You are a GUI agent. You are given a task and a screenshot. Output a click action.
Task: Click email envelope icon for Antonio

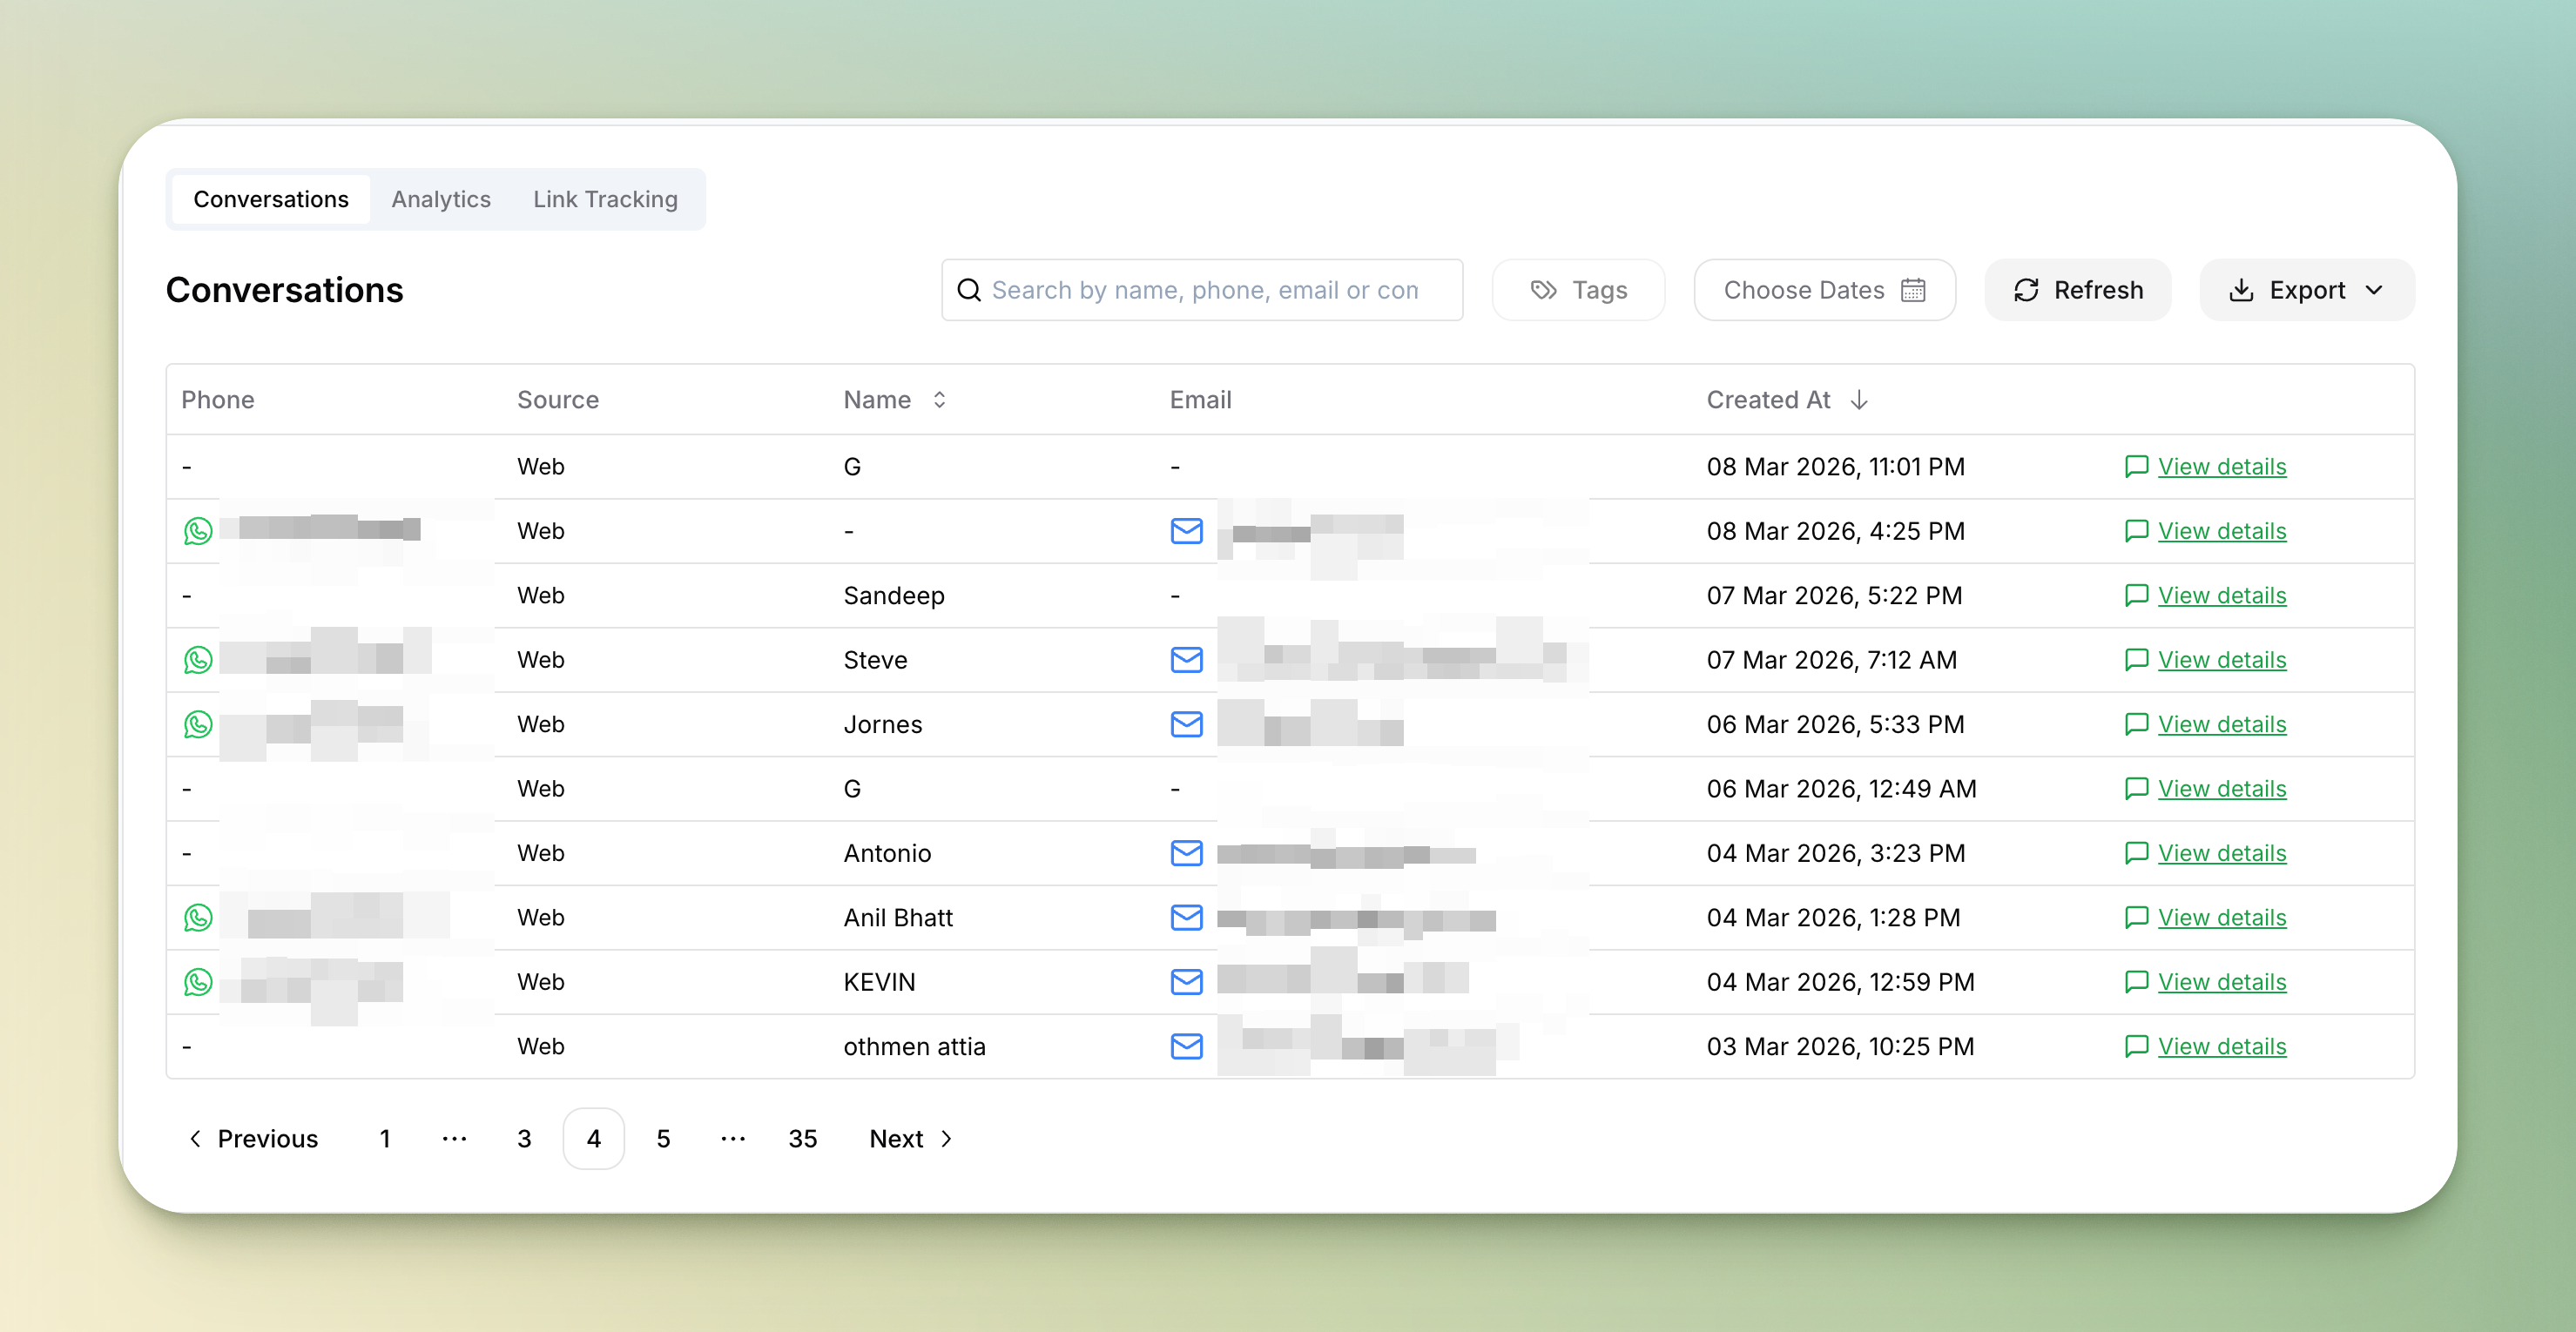coord(1186,853)
